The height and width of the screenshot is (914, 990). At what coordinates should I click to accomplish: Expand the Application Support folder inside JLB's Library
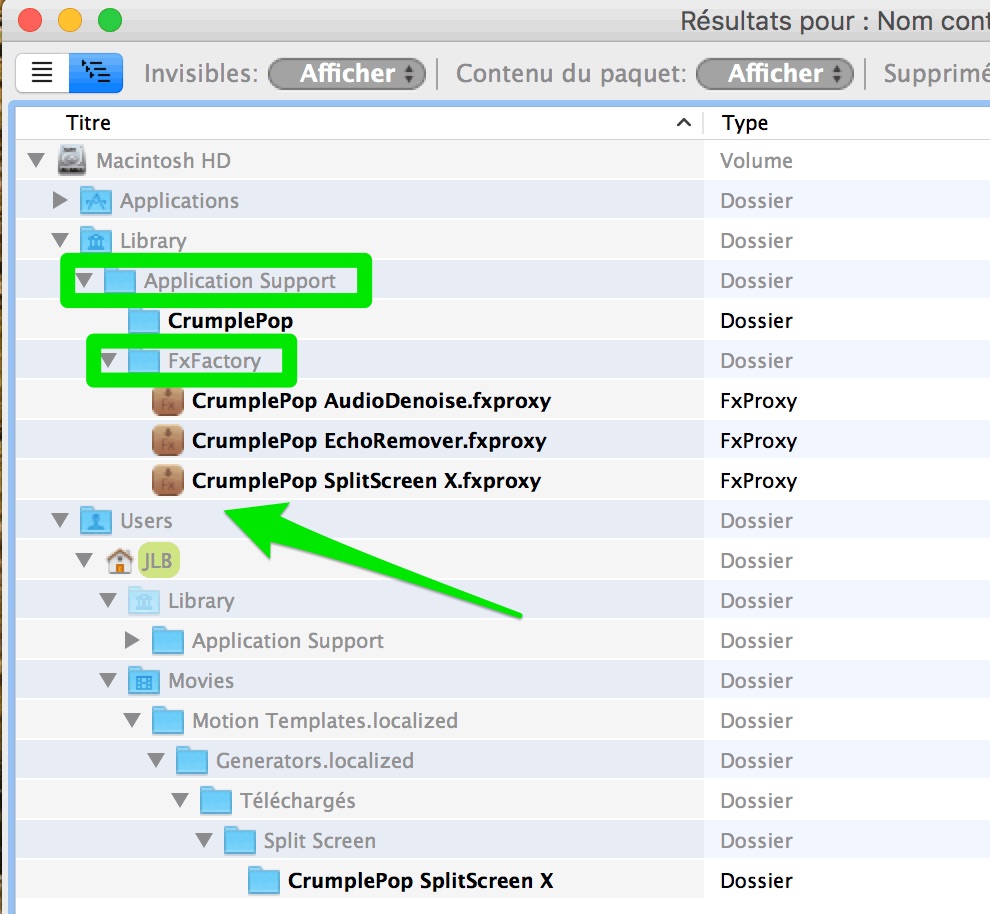click(132, 640)
